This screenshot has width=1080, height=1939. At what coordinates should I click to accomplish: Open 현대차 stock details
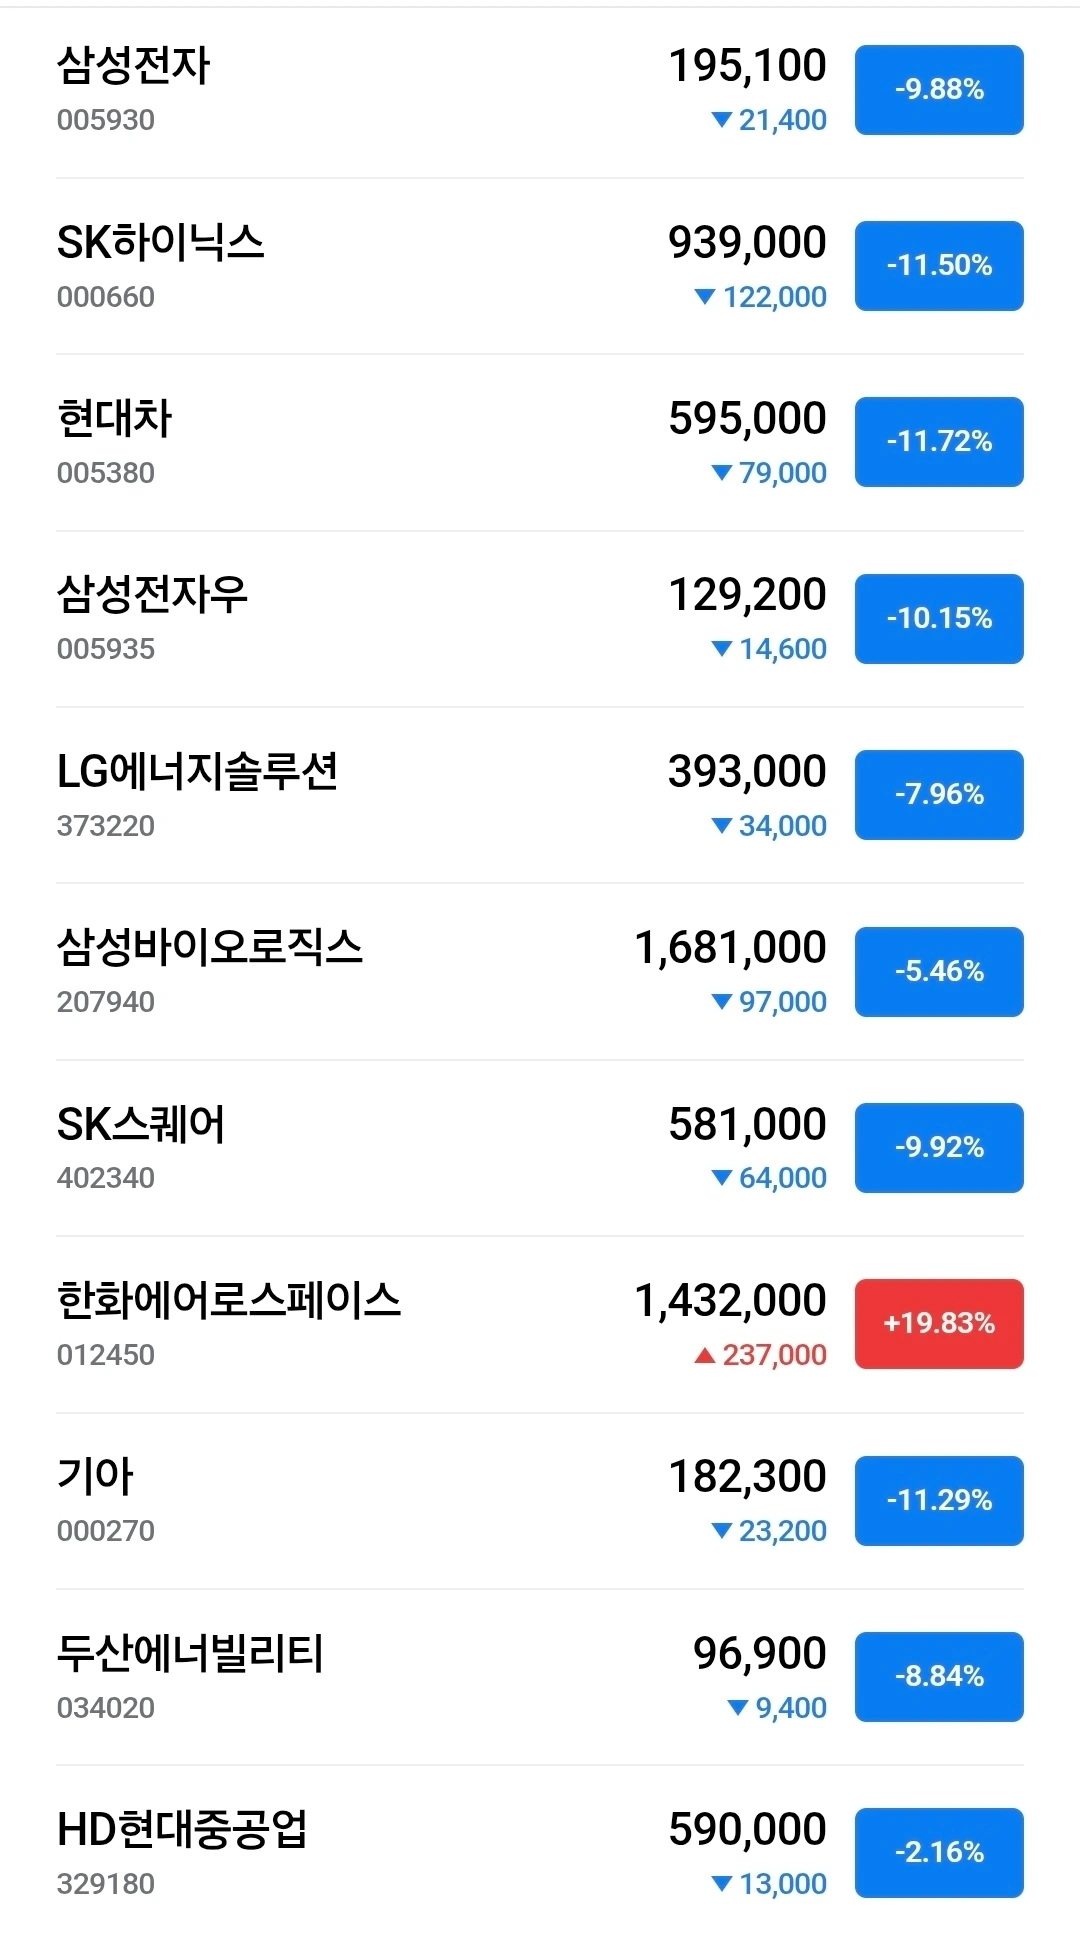(540, 443)
